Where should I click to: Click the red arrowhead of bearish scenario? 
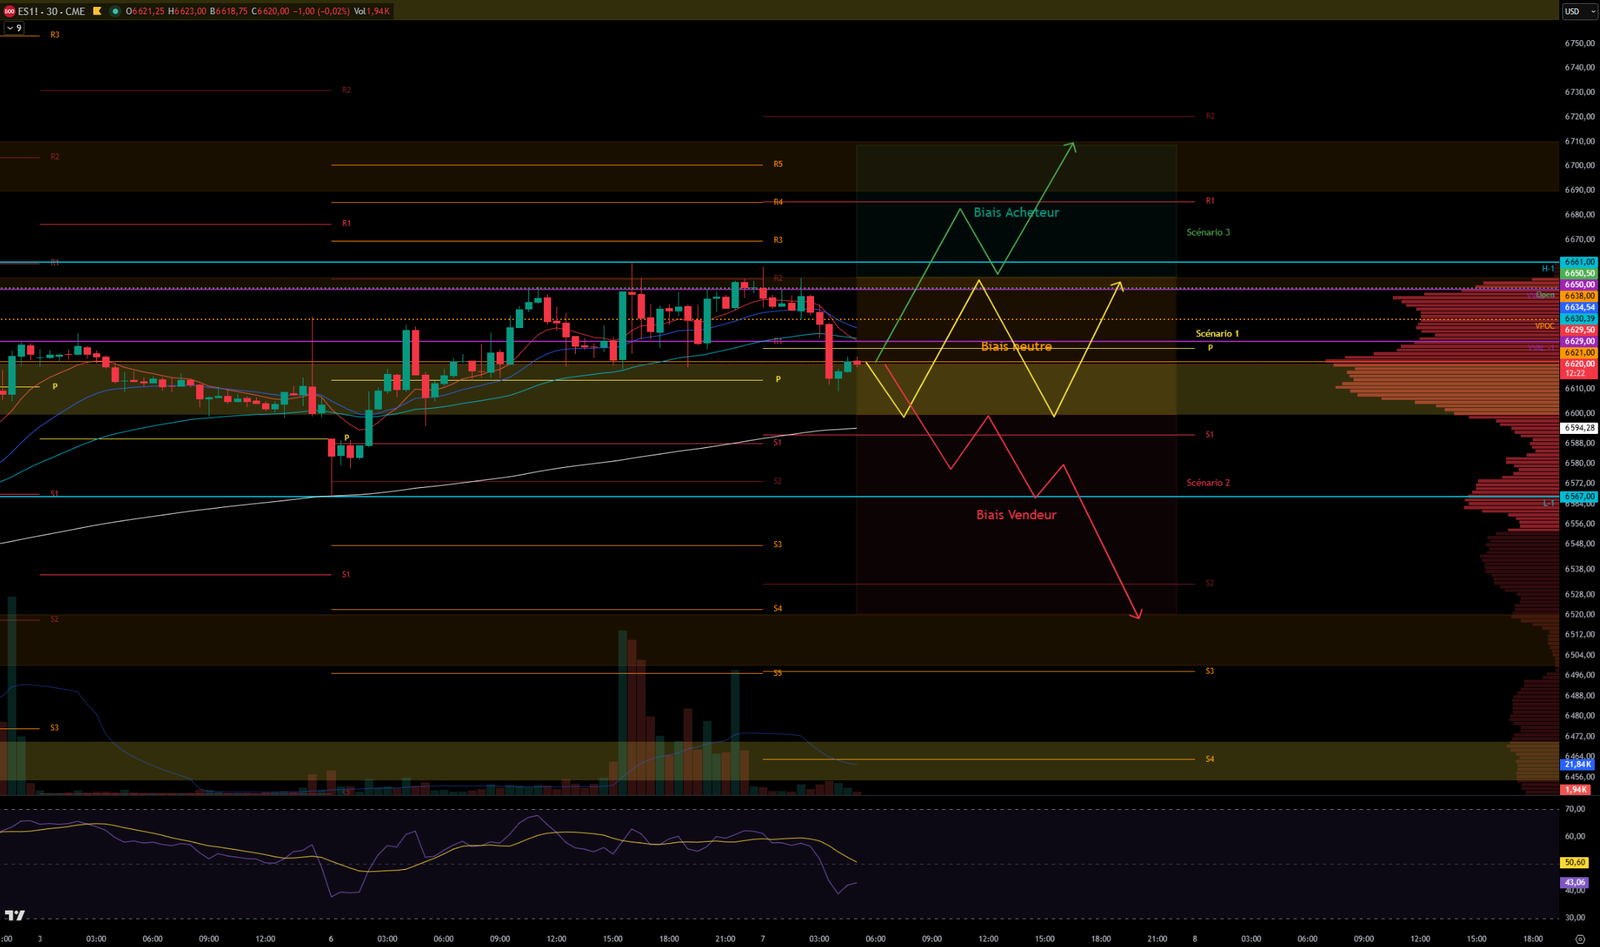pyautogui.click(x=1137, y=615)
